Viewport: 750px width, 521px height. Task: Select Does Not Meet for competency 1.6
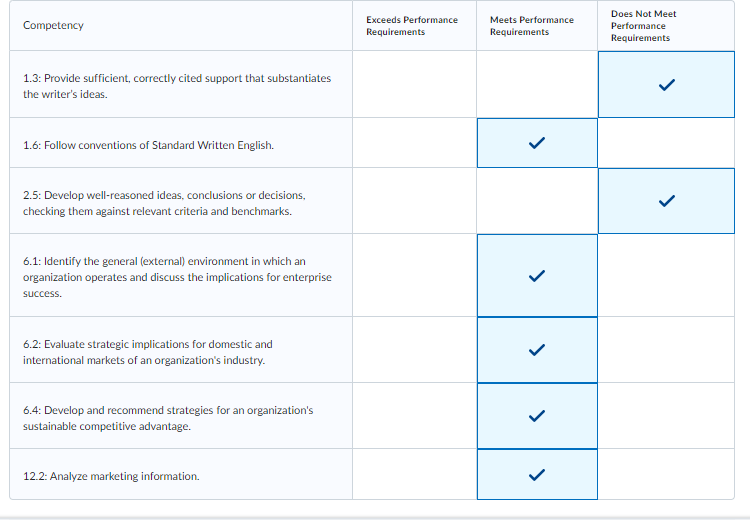[x=666, y=143]
